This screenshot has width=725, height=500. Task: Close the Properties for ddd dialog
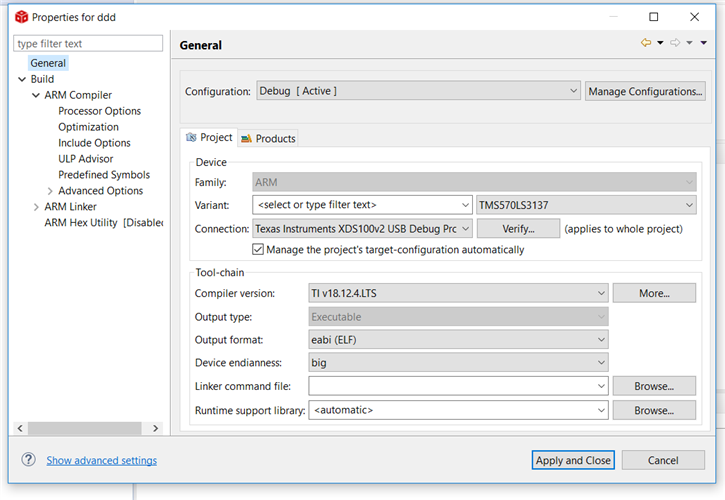[x=694, y=17]
